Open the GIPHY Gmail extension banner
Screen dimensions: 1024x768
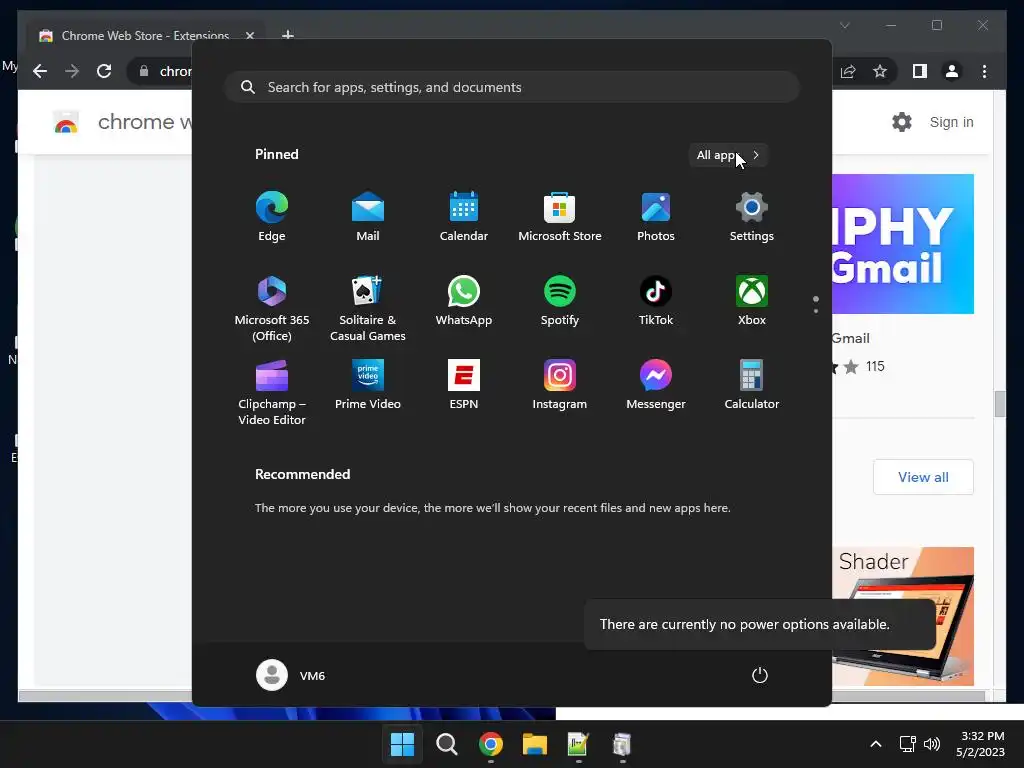coord(903,244)
